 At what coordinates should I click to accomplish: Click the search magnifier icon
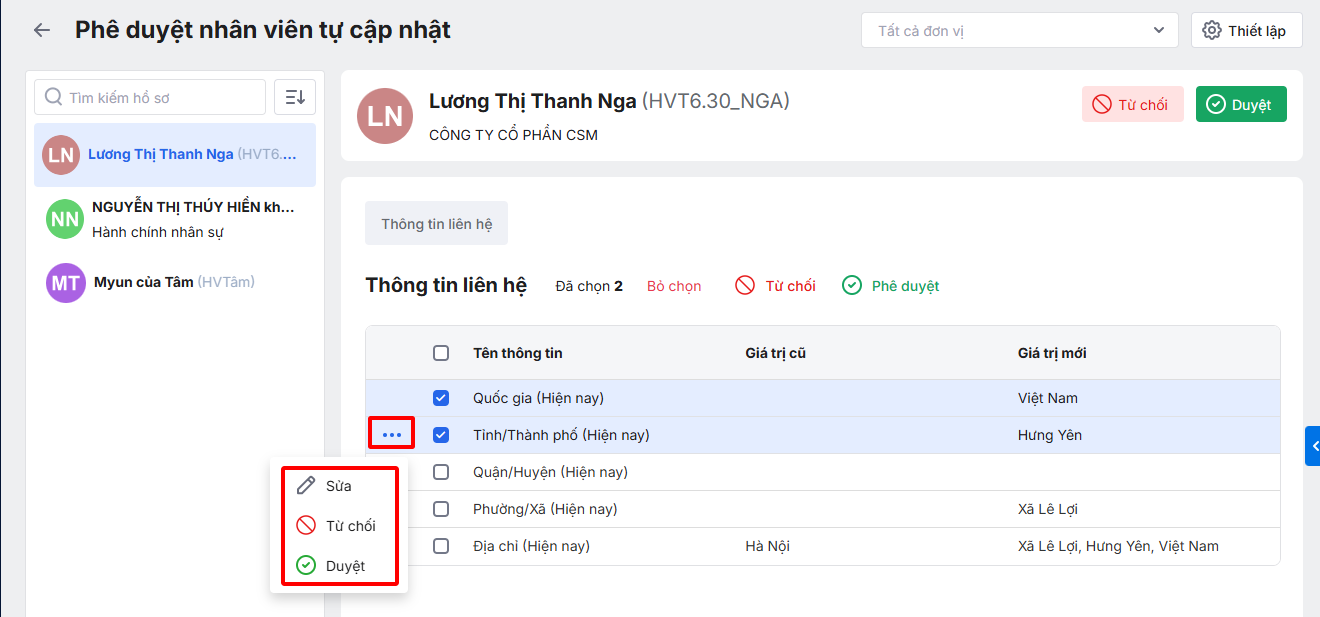click(53, 98)
